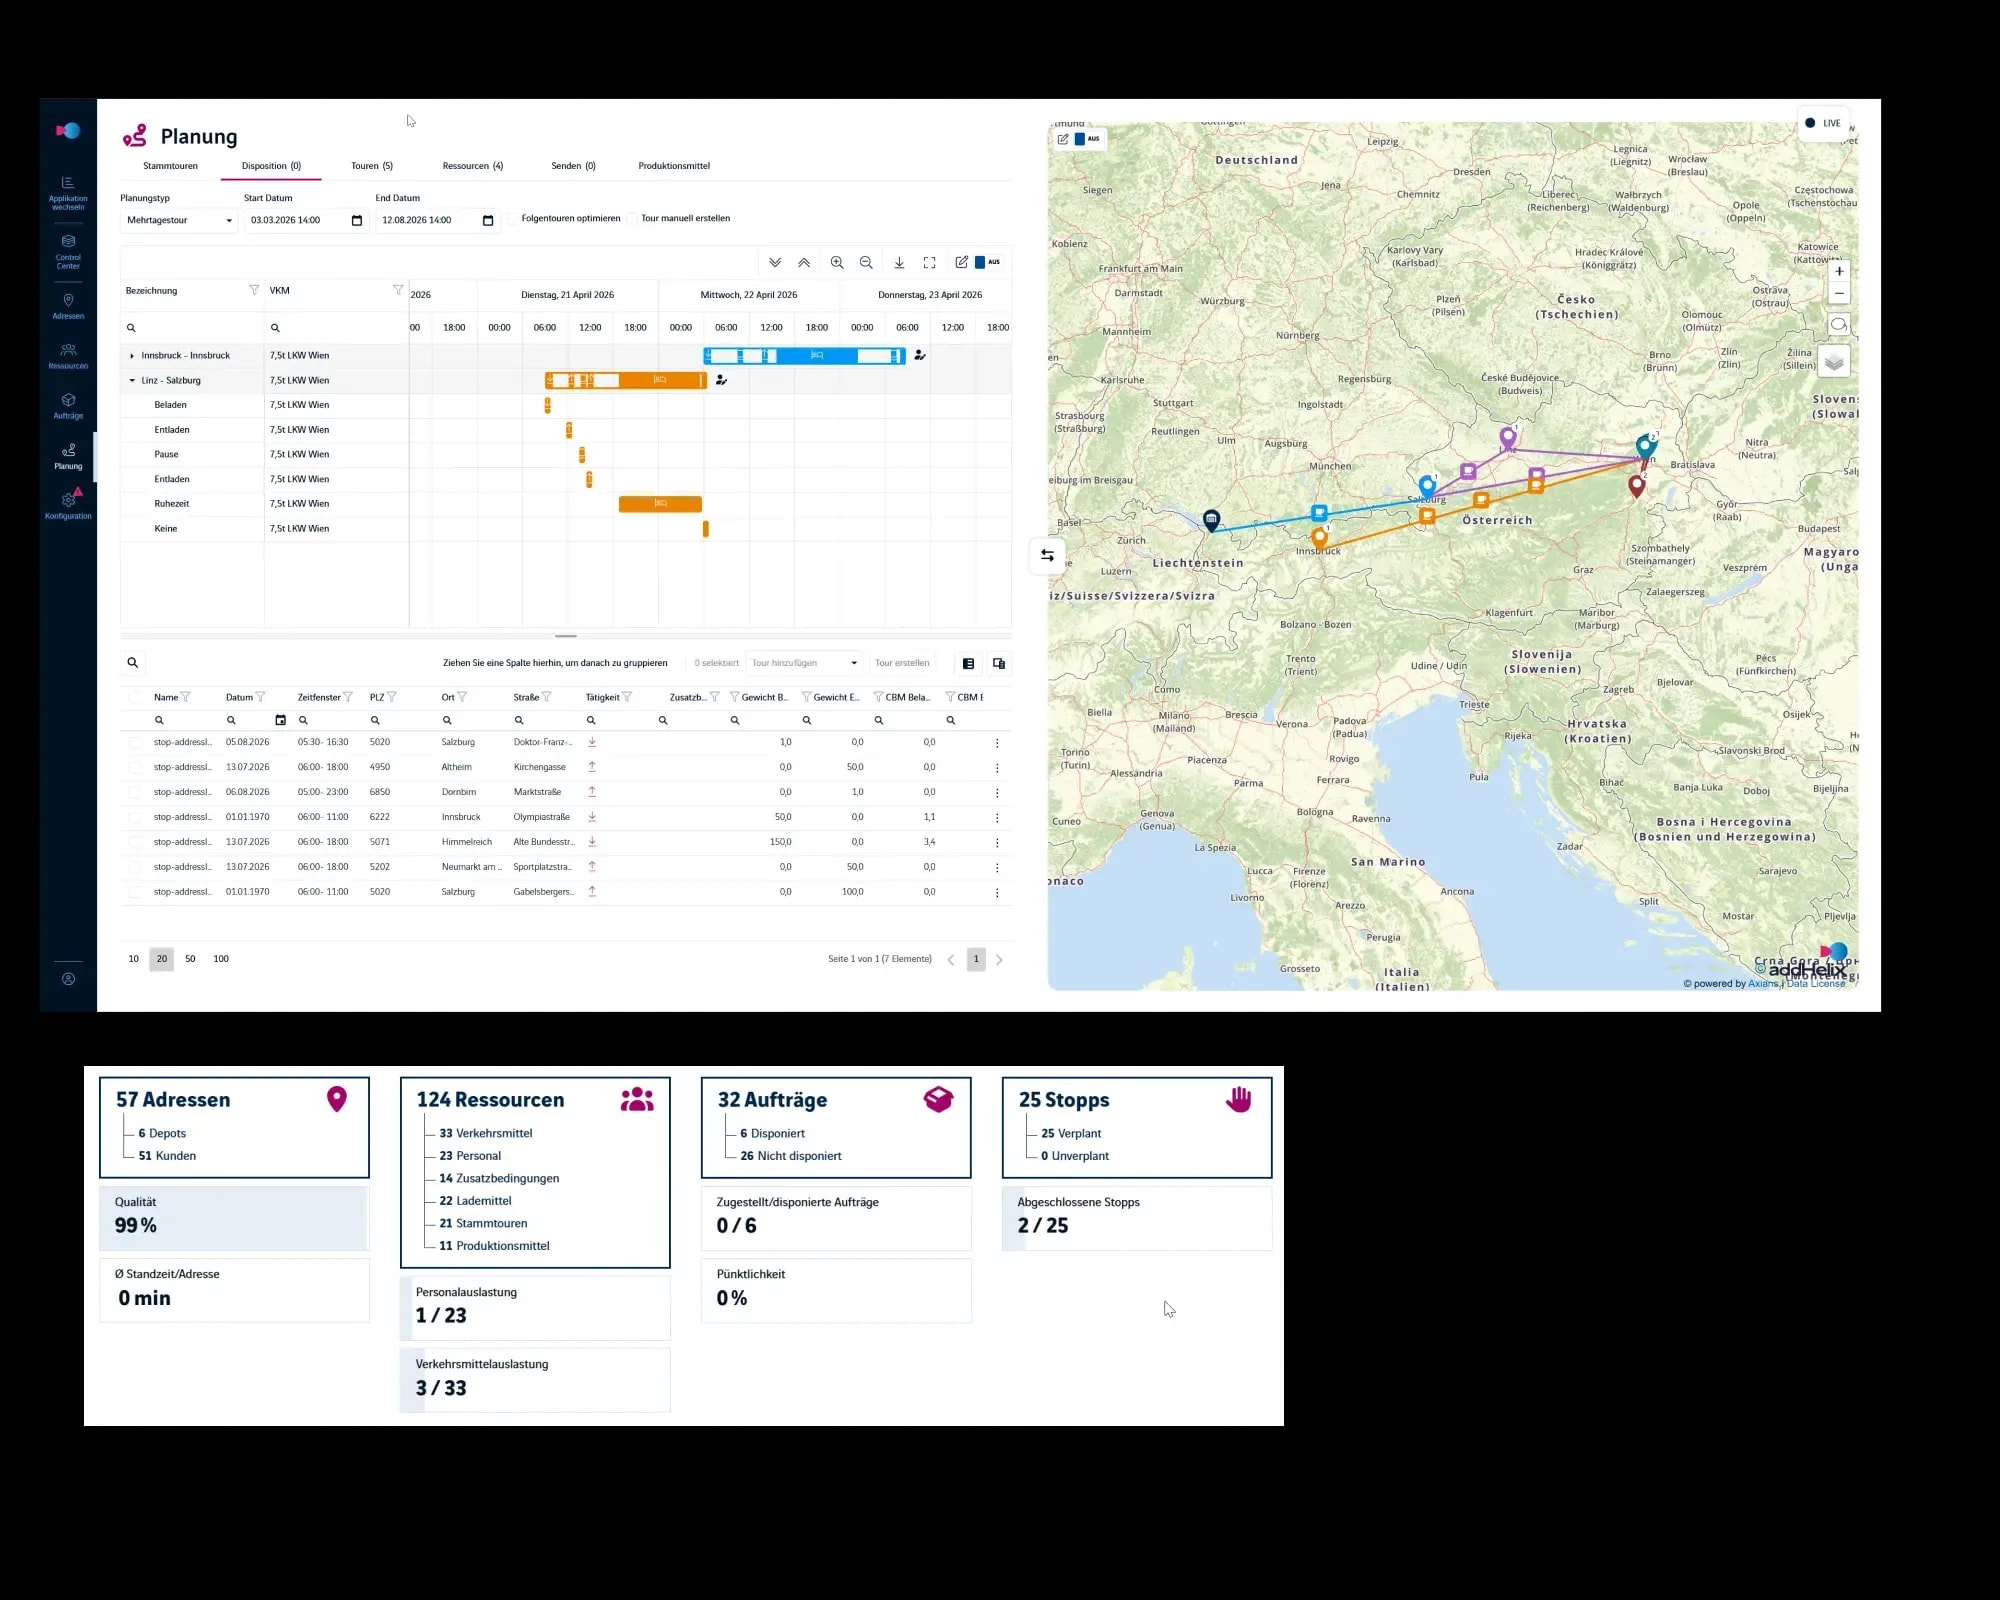This screenshot has width=2000, height=1600.
Task: Open the End Datum calendar picker
Action: pyautogui.click(x=488, y=220)
